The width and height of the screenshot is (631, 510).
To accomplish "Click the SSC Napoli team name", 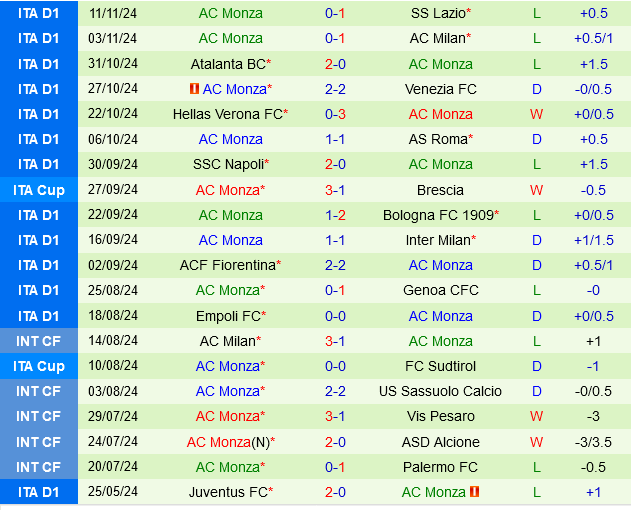I will pyautogui.click(x=228, y=164).
